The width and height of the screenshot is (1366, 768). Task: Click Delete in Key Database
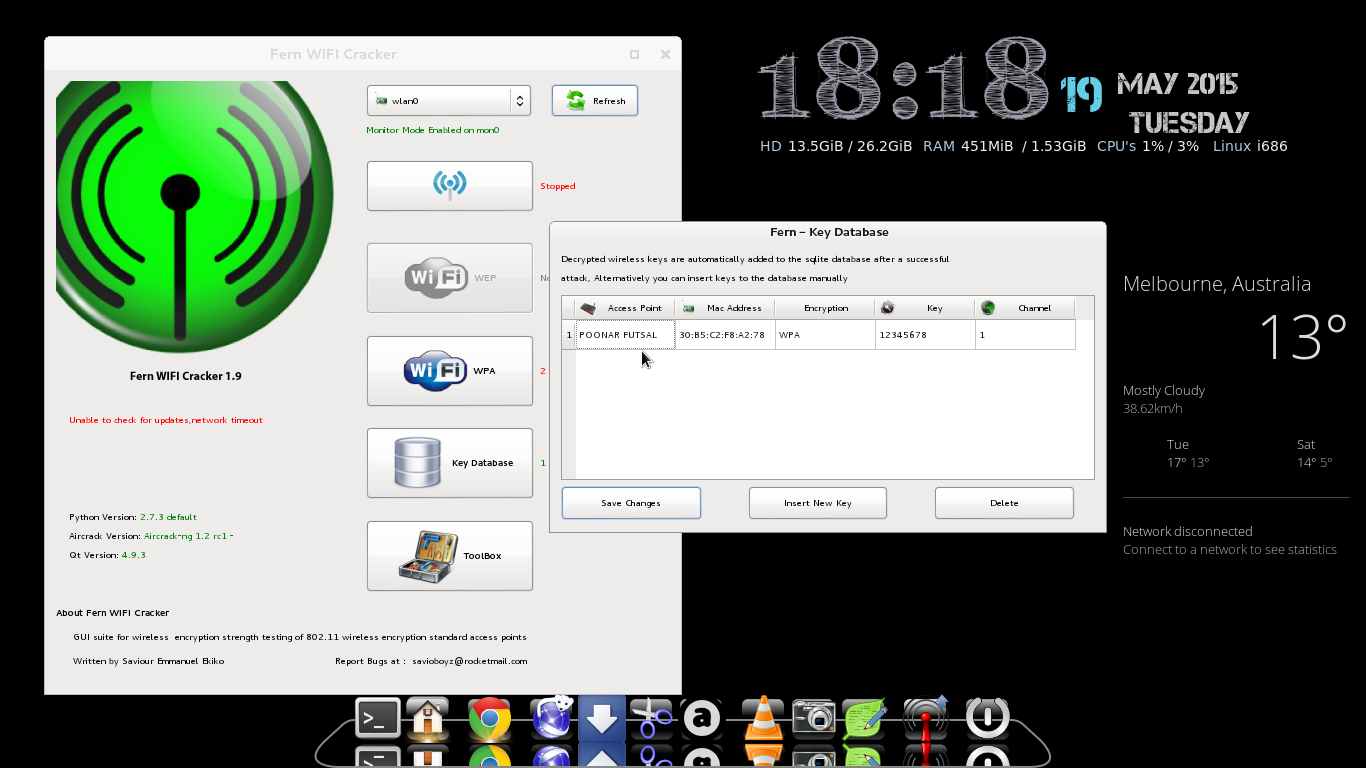(x=1004, y=503)
